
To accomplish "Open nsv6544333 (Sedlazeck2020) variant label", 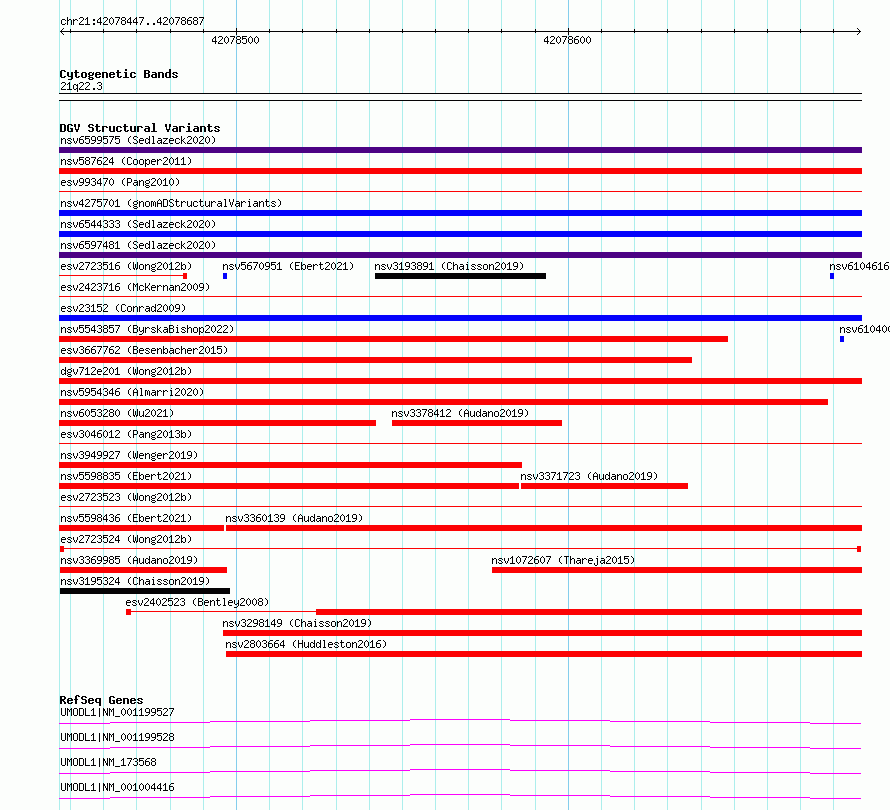I will coord(138,224).
